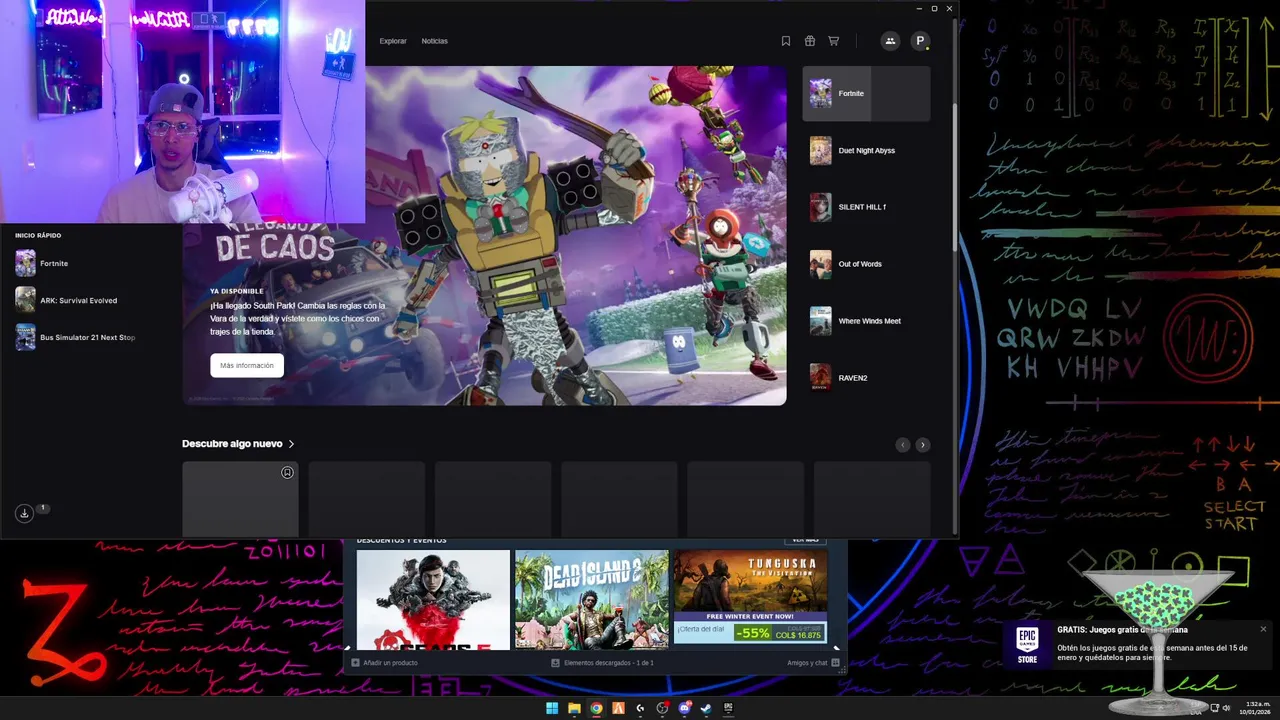Open the downloads icon in Epic sidebar
The image size is (1280, 720).
coord(24,513)
